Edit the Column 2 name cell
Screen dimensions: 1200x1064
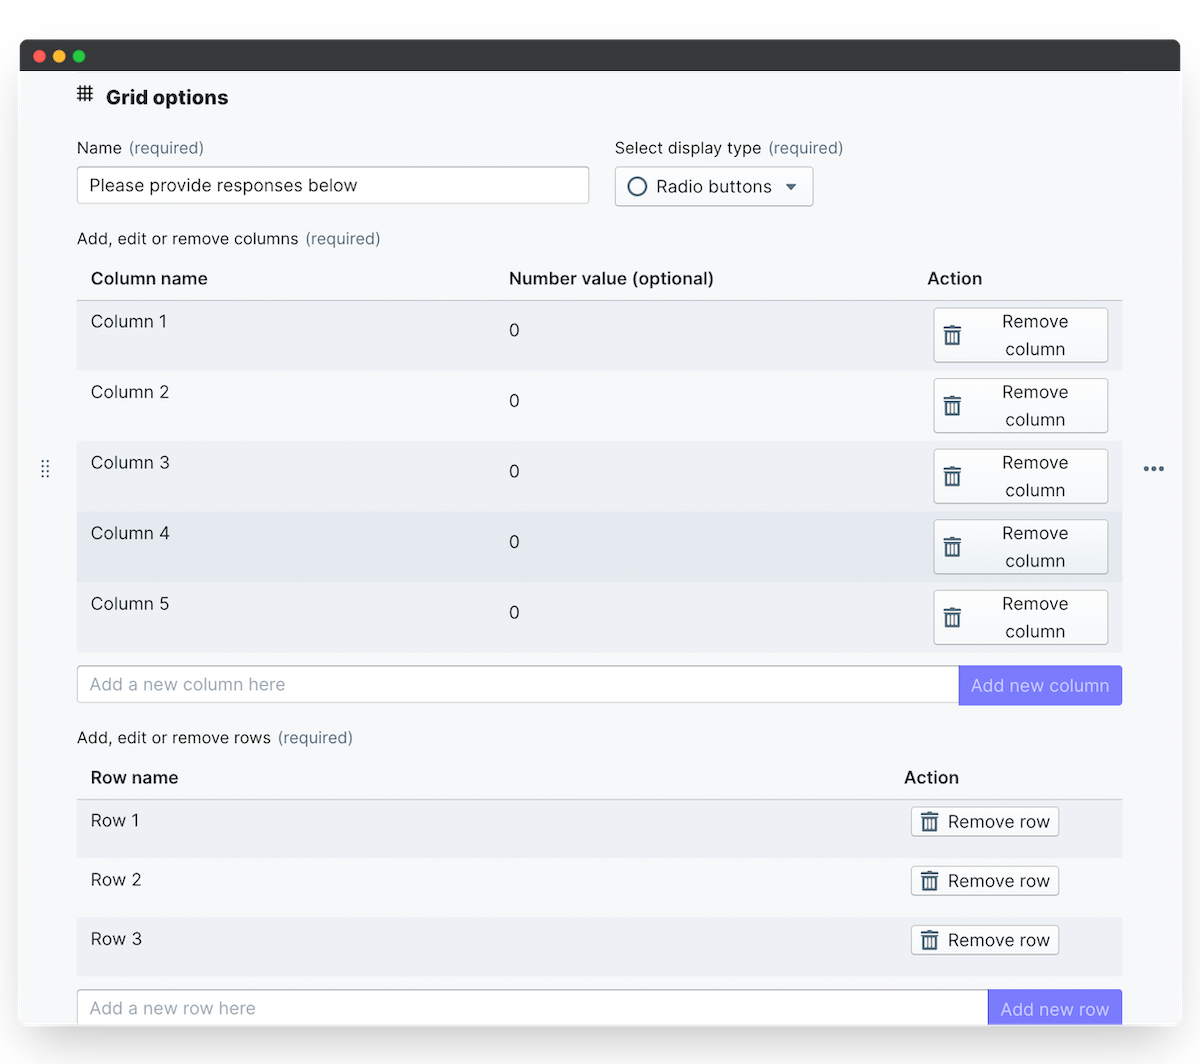pyautogui.click(x=130, y=392)
